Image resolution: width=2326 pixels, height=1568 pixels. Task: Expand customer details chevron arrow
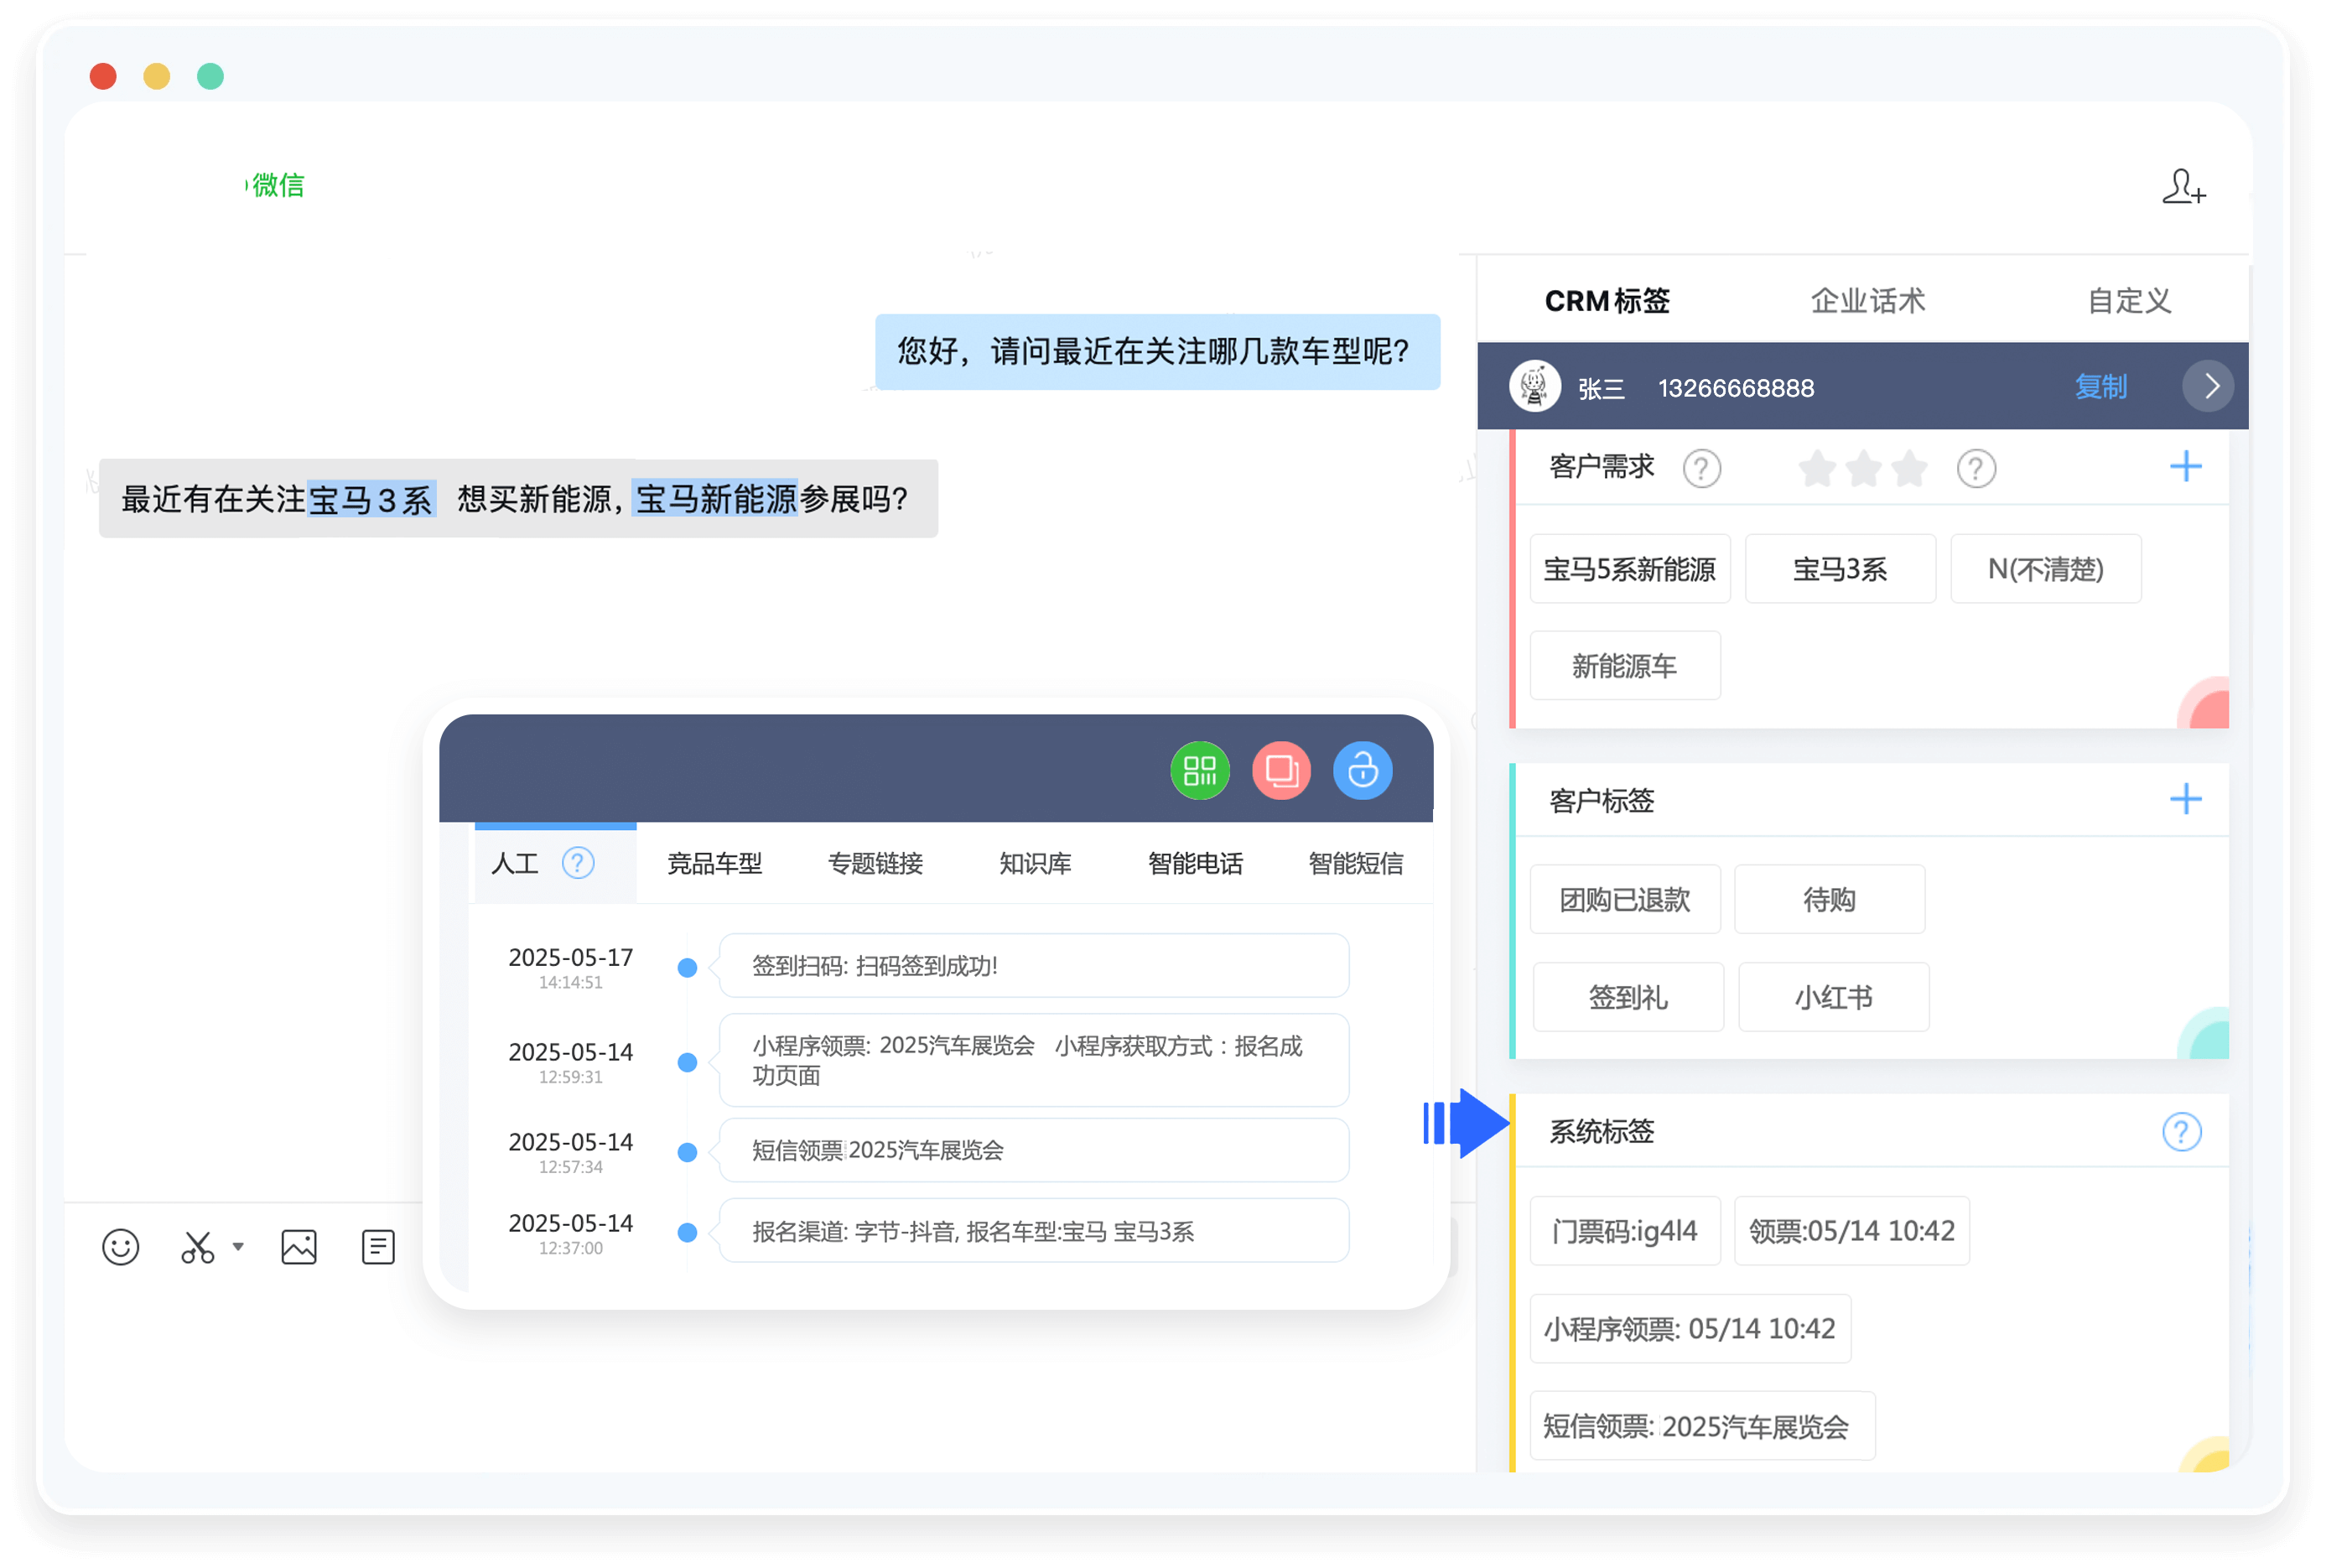(2207, 386)
